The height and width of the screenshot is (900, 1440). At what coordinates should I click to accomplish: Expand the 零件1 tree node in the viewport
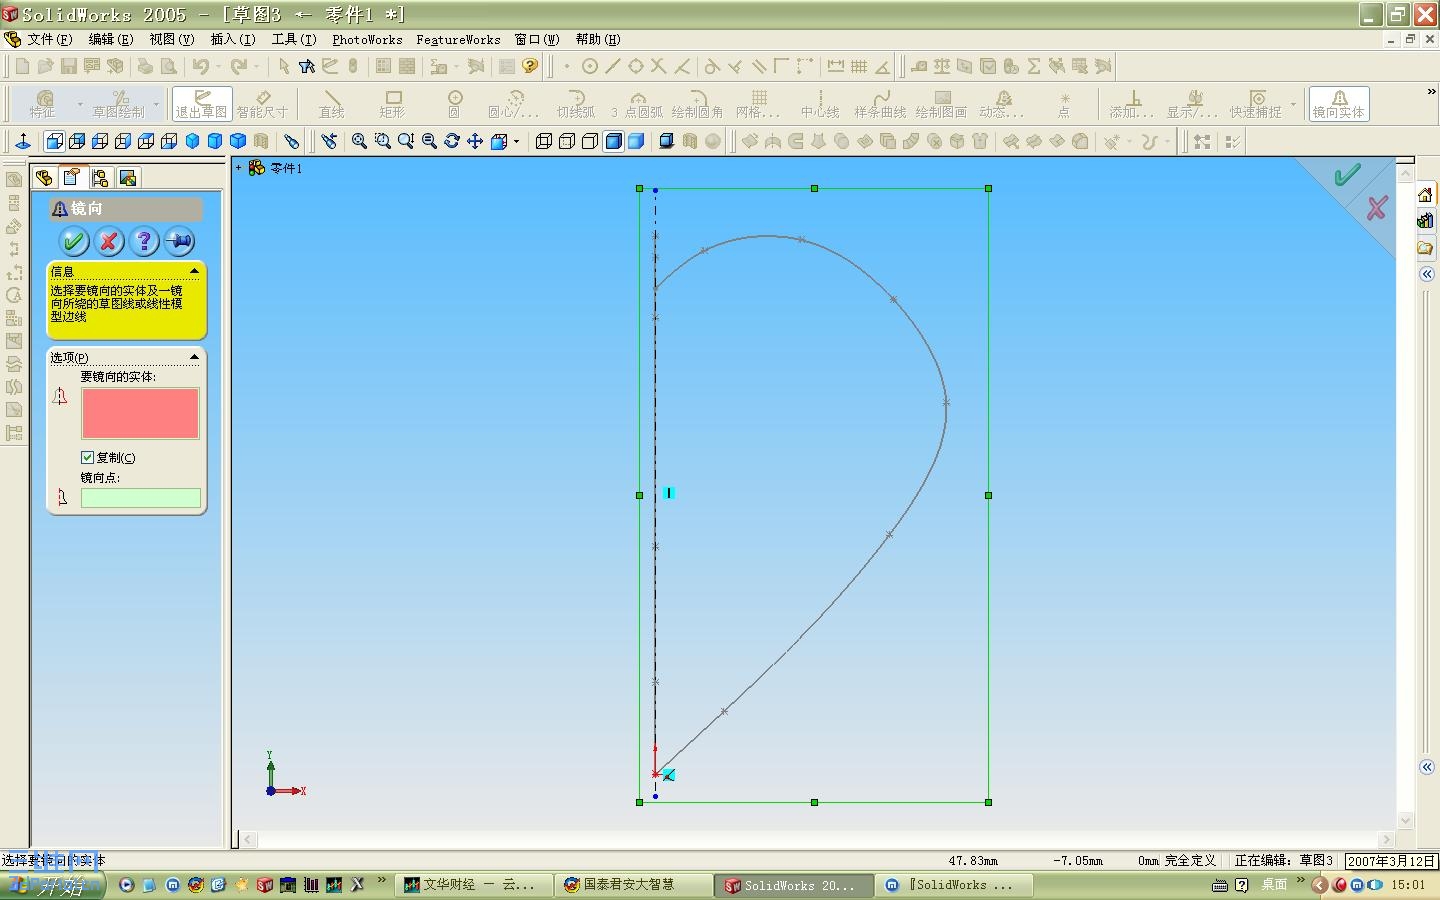[x=239, y=168]
